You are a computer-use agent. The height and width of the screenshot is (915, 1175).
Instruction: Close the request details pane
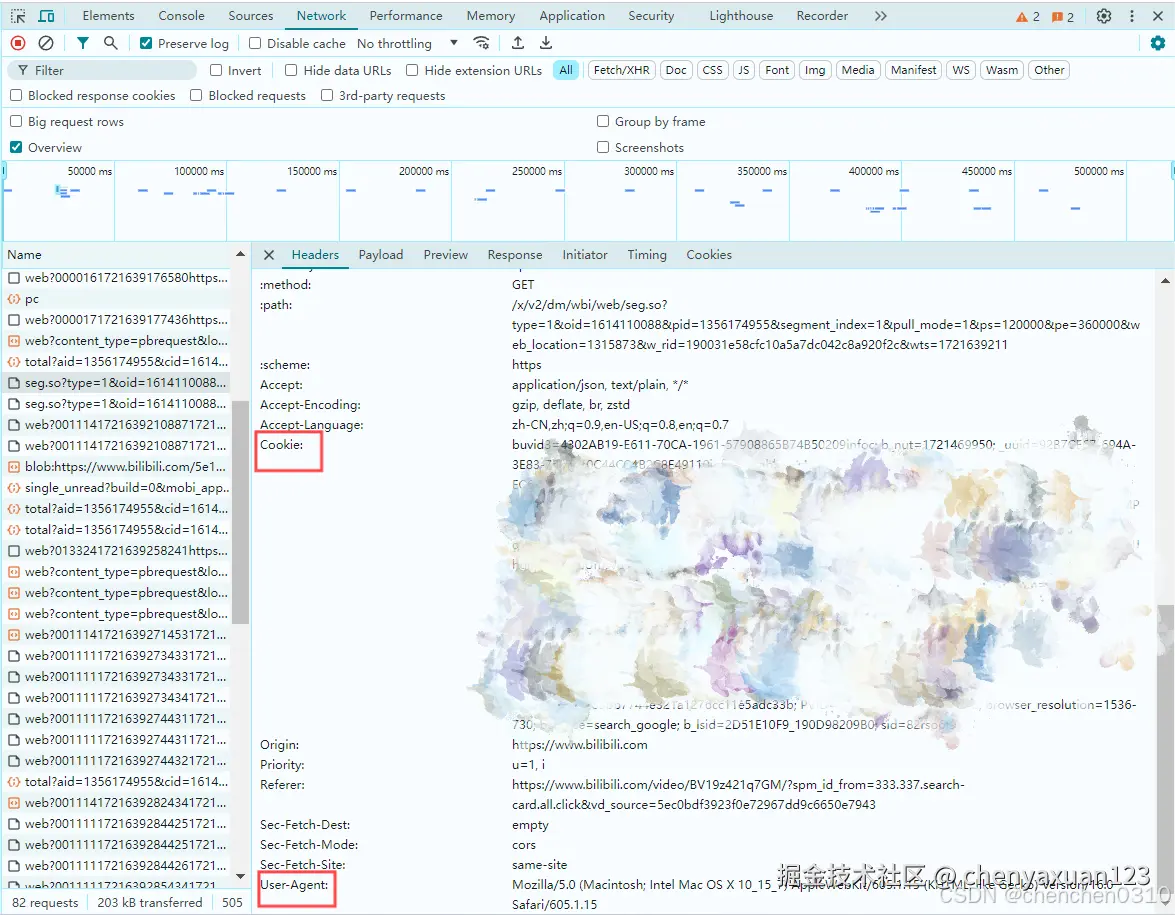[x=269, y=255]
